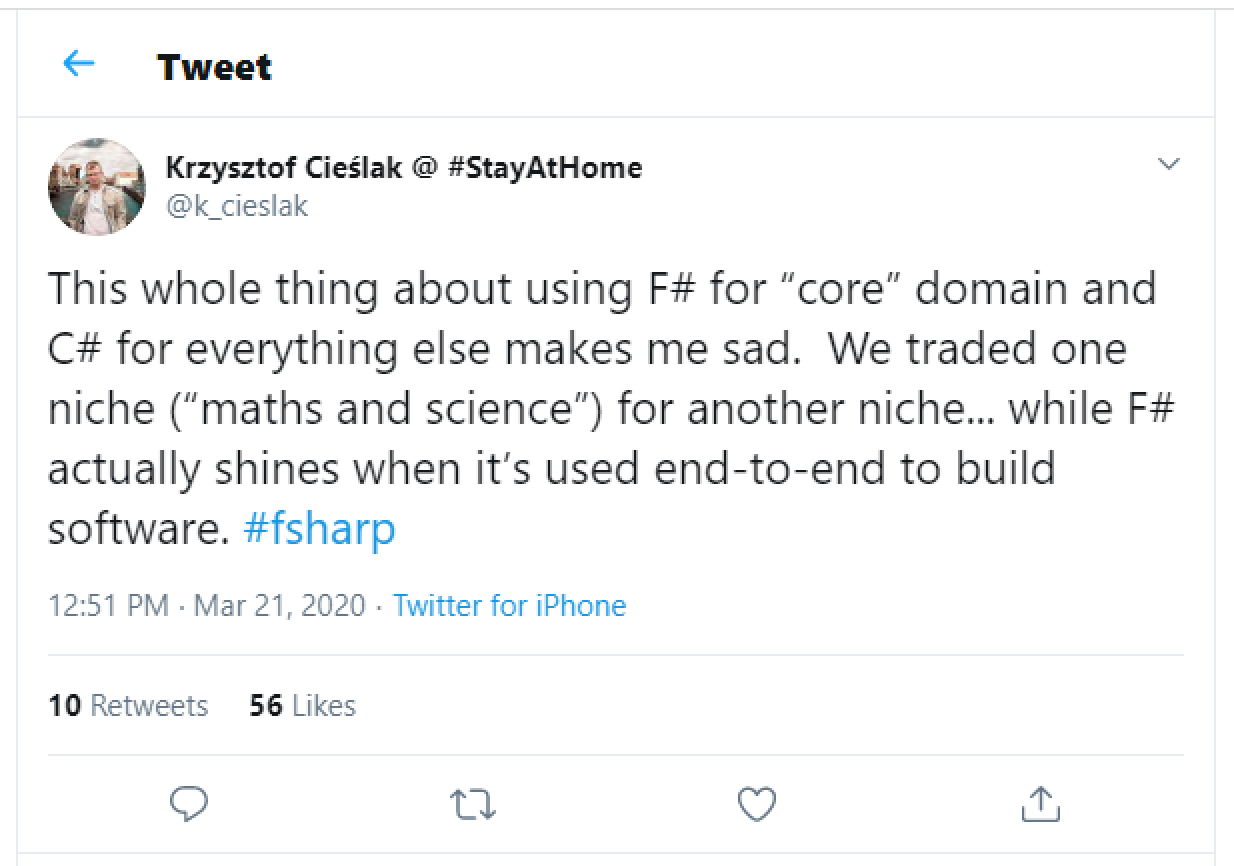Open the Twitter for iPhone link

tap(510, 606)
